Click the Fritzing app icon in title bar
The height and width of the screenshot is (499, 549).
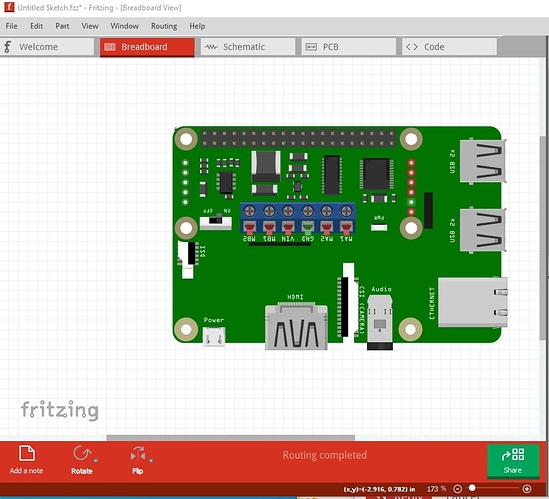point(9,7)
